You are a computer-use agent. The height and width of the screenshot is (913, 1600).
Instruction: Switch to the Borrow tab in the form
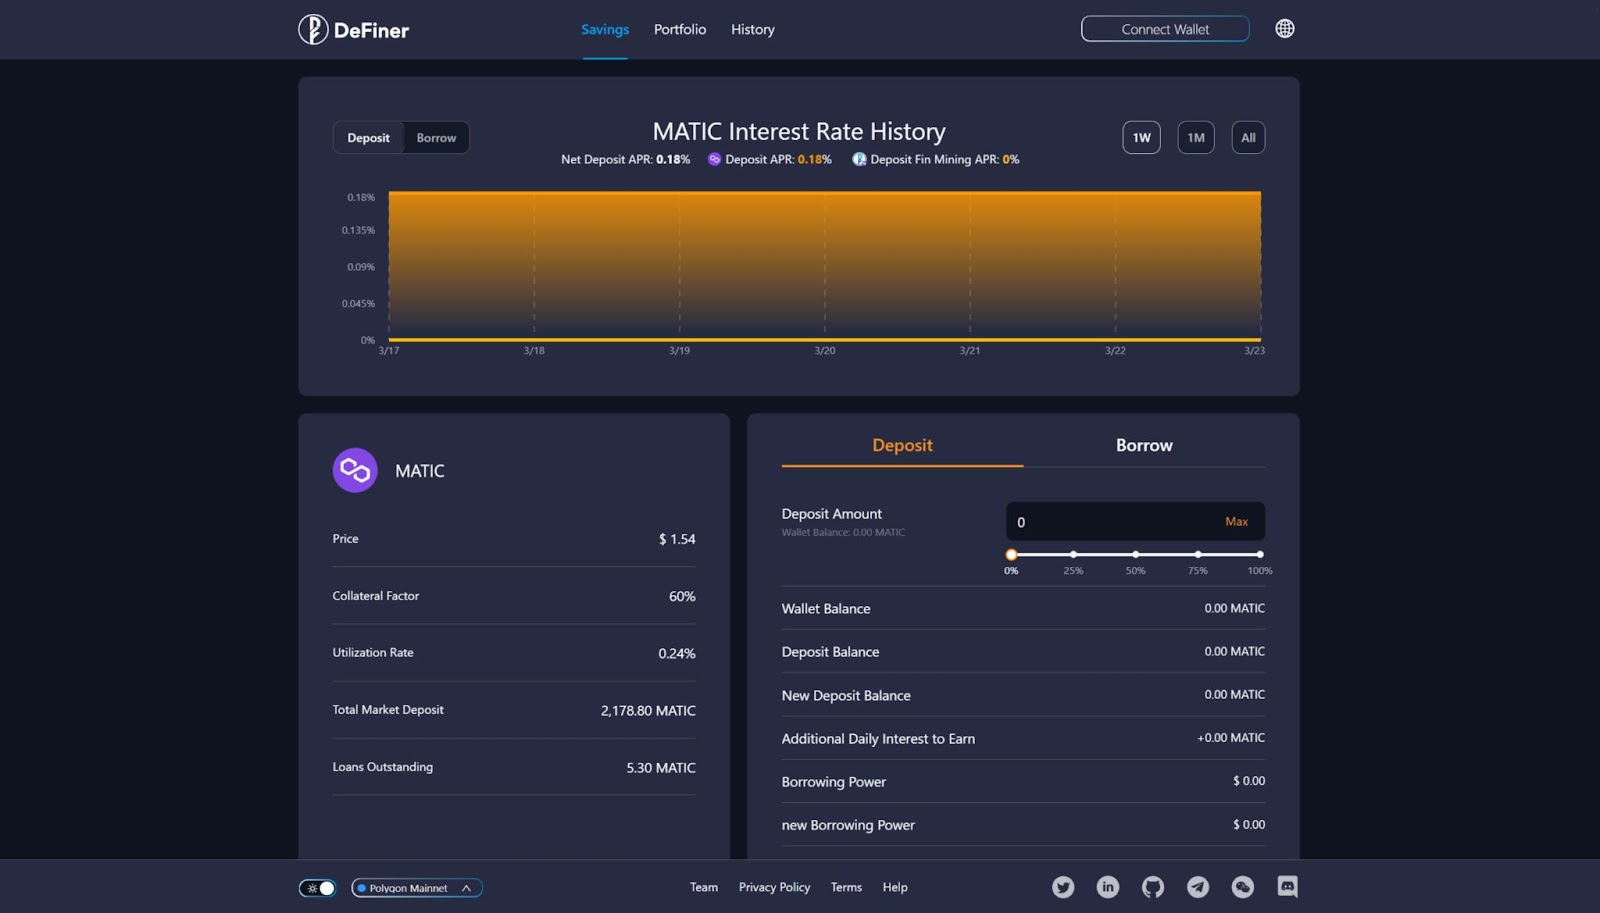[x=1144, y=446]
